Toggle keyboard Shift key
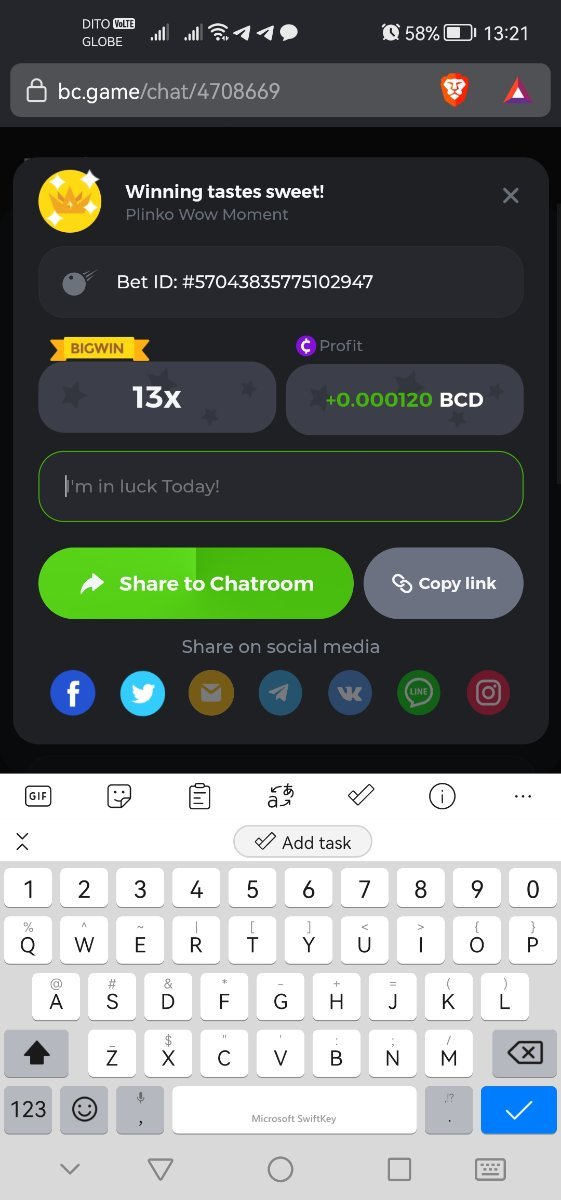 tap(36, 1053)
